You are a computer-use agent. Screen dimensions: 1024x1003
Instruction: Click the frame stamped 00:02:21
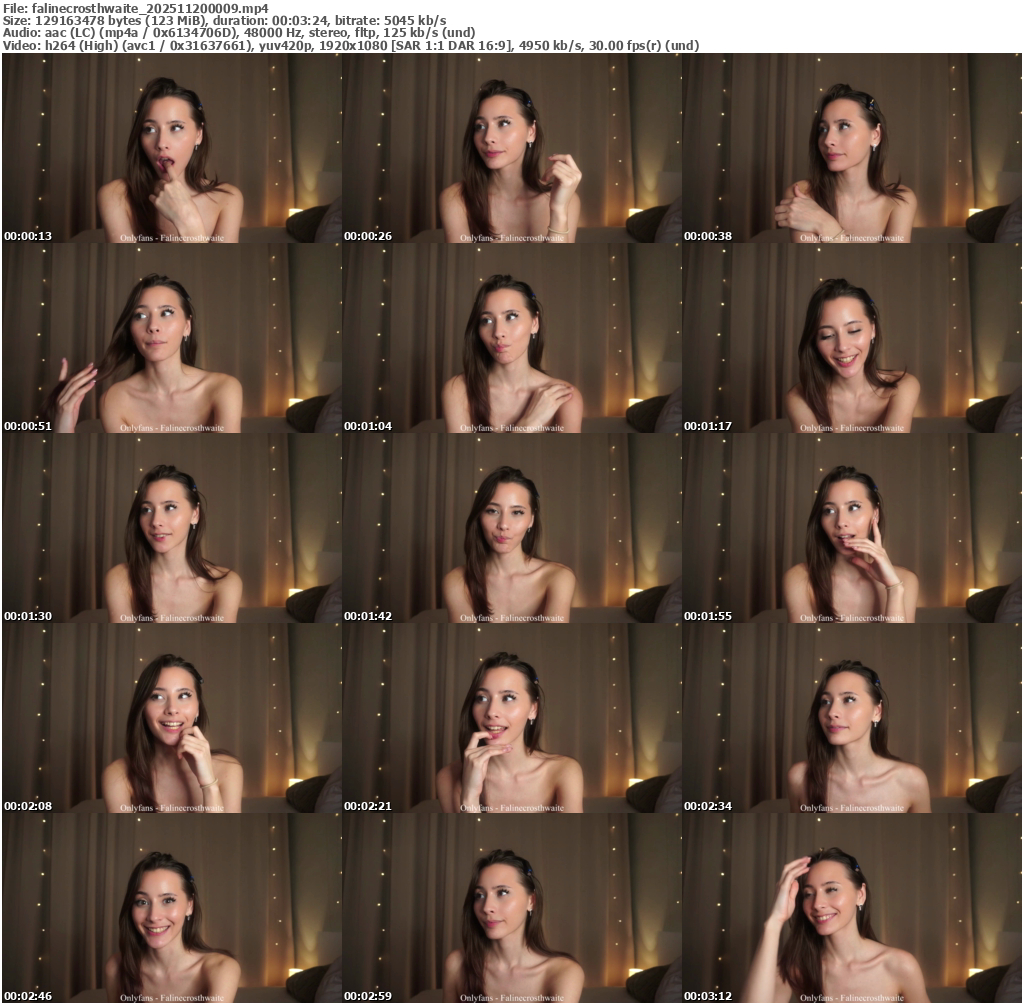point(512,718)
